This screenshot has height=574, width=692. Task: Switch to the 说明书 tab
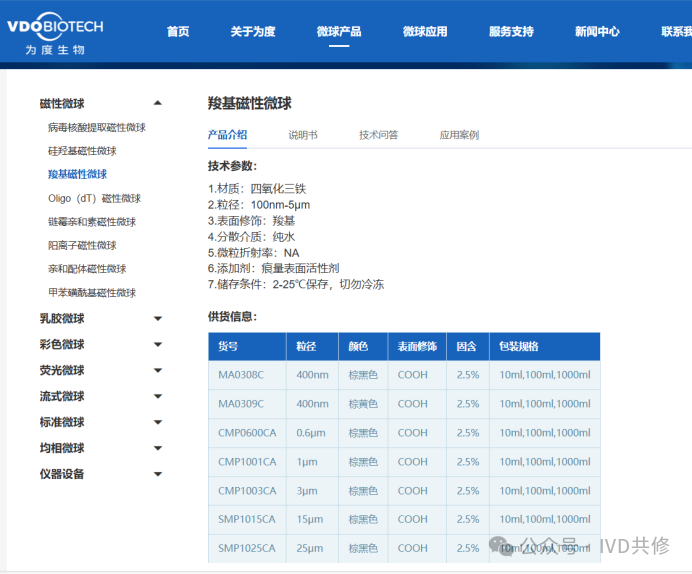(303, 135)
